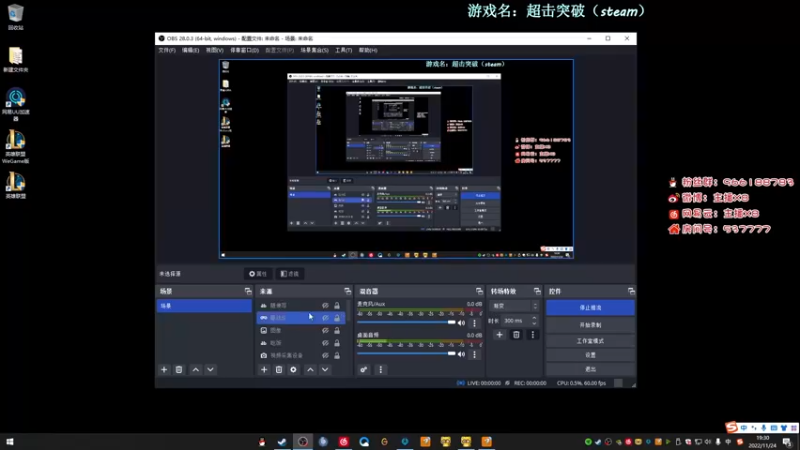Open the 帮助(H) menu
The width and height of the screenshot is (800, 450).
[x=368, y=50]
